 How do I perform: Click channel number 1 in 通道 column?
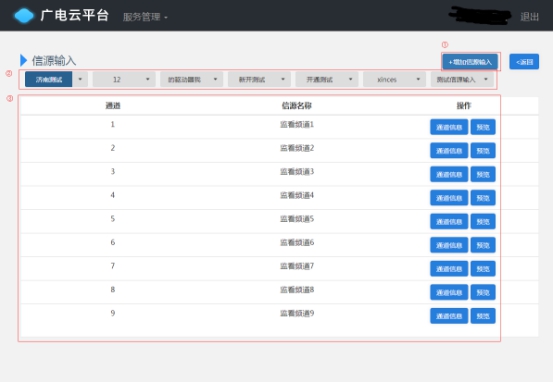[x=113, y=125]
